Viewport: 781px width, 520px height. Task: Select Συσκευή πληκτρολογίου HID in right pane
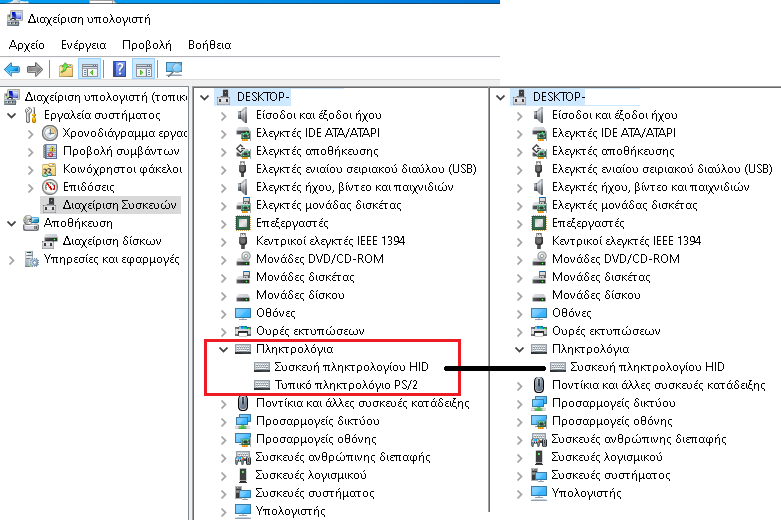coord(647,367)
